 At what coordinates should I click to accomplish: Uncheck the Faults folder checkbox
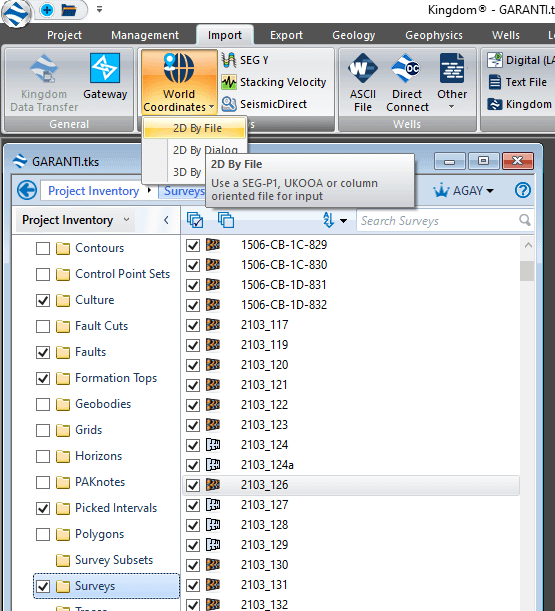(x=43, y=352)
